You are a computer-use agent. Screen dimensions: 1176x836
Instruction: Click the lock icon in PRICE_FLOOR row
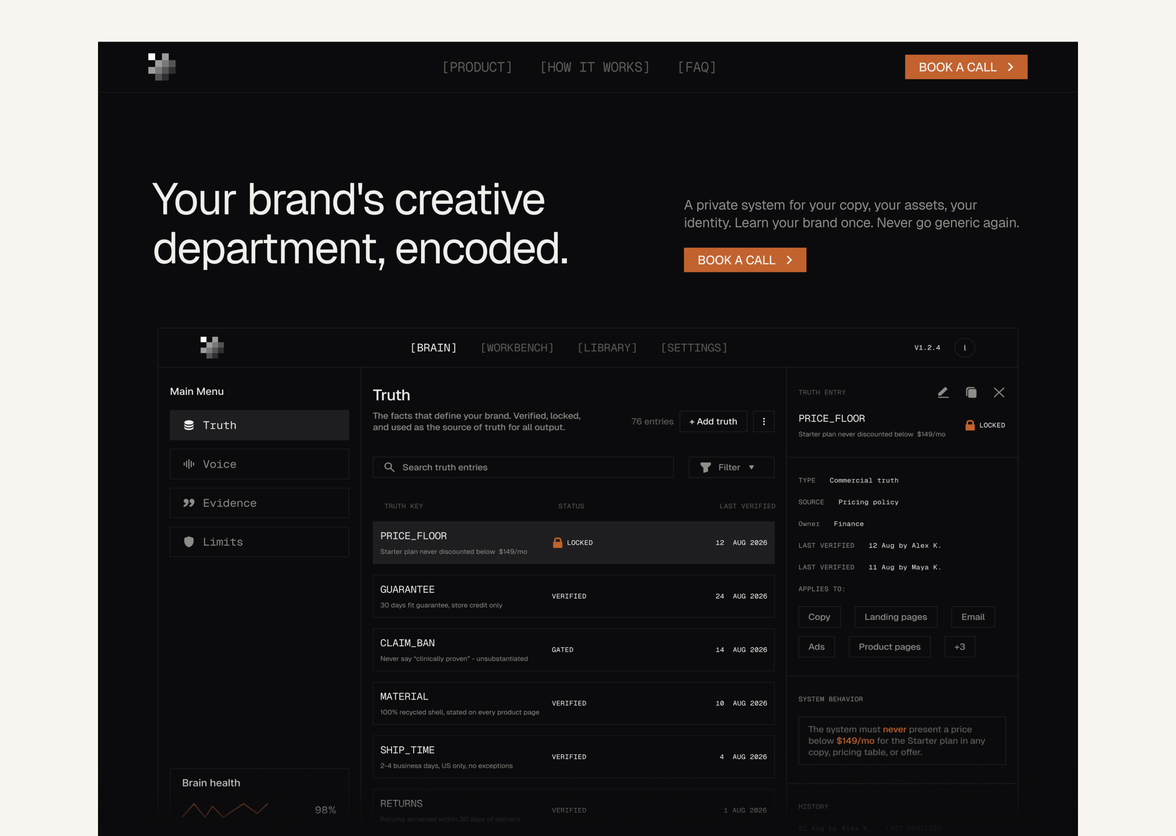557,542
